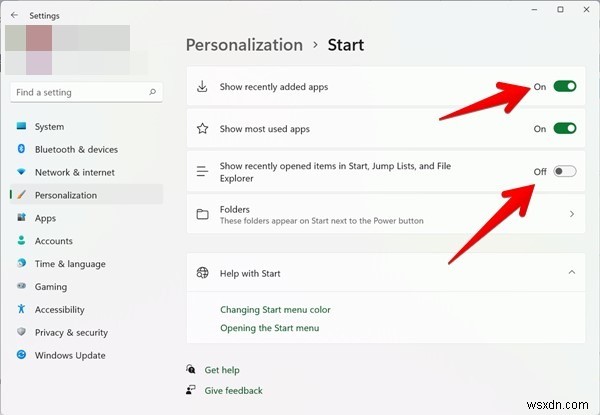Click the Help with Start heading
600x415 pixels.
[250, 273]
